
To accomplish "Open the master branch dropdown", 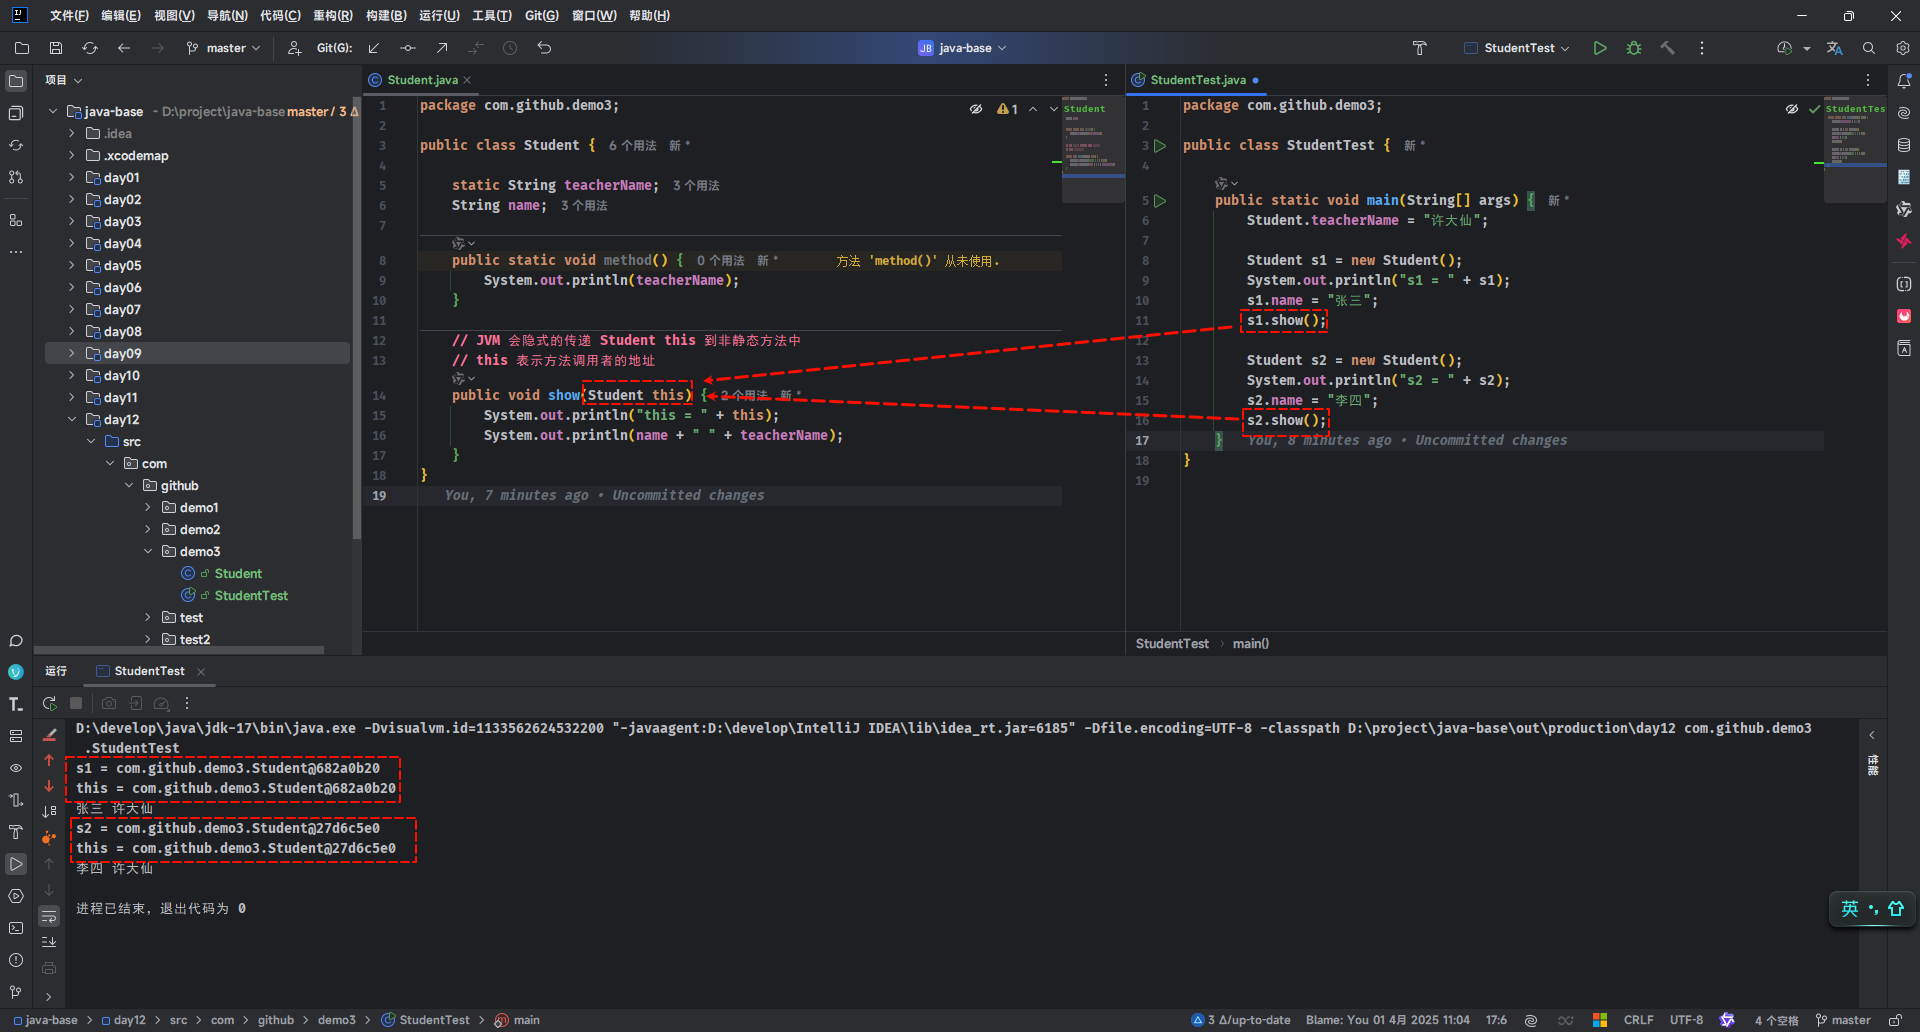I will click(x=224, y=48).
